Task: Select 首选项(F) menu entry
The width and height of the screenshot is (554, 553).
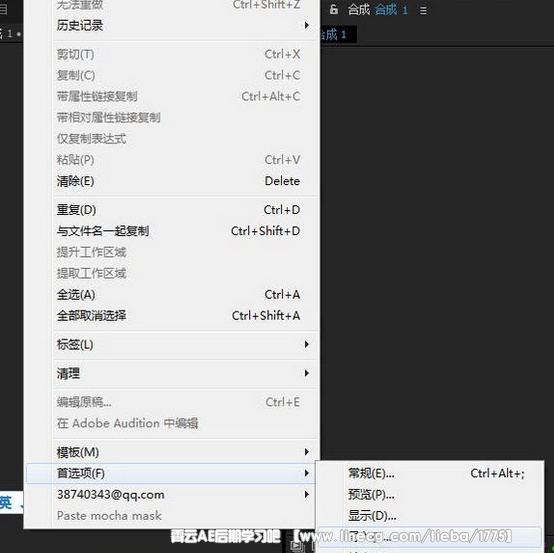Action: (x=172, y=473)
